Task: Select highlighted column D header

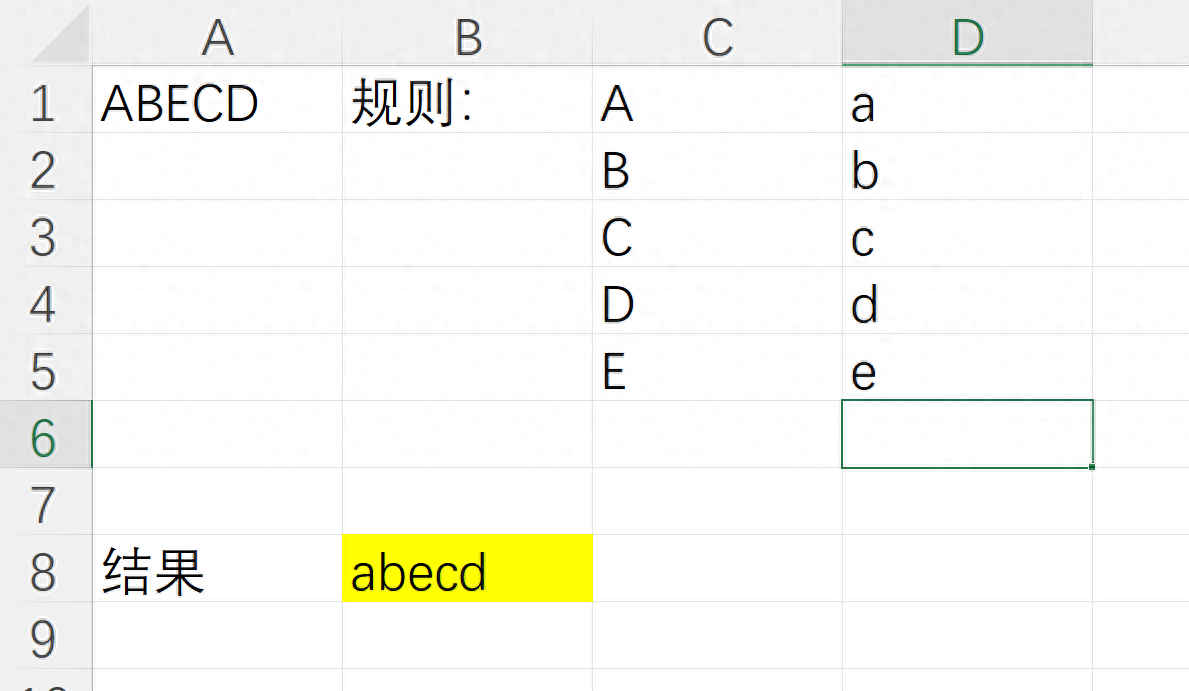Action: coord(967,35)
